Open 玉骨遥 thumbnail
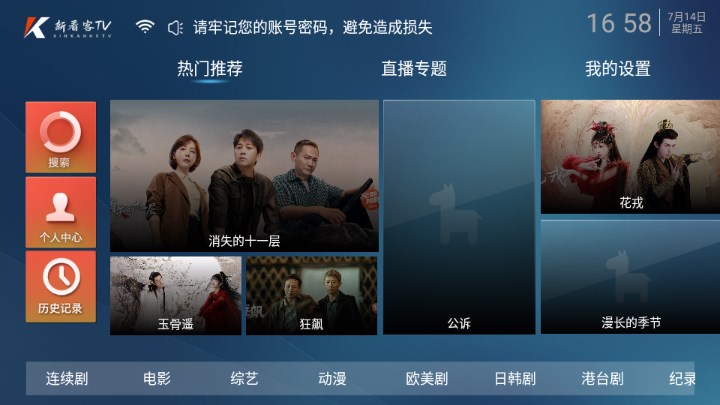The height and width of the screenshot is (405, 720). tap(175, 295)
